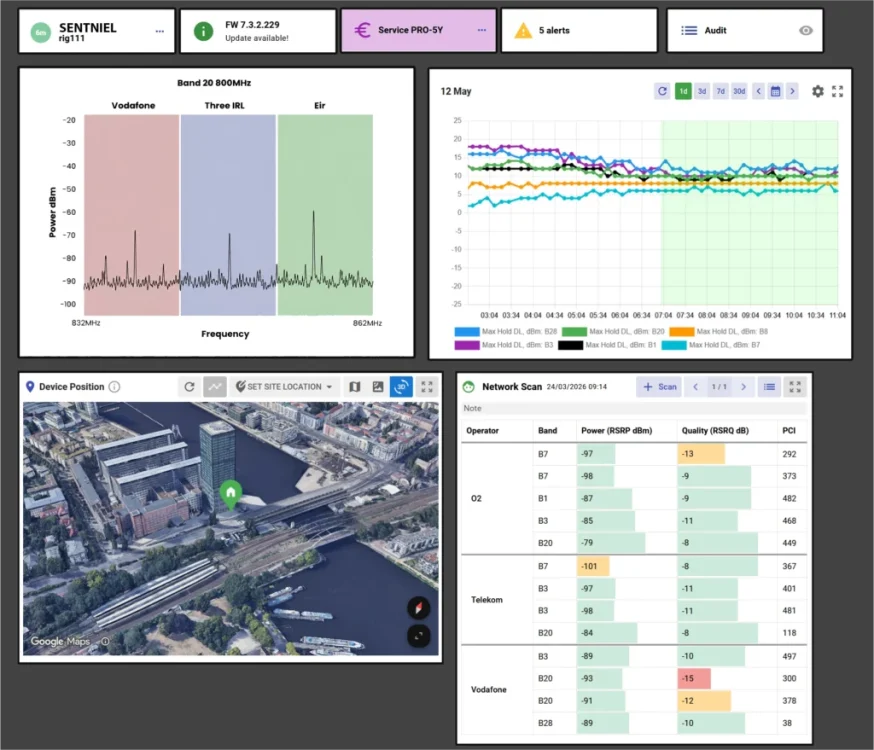Screen dimensions: 874x750
Task: Click the map compass button
Action: 419,608
